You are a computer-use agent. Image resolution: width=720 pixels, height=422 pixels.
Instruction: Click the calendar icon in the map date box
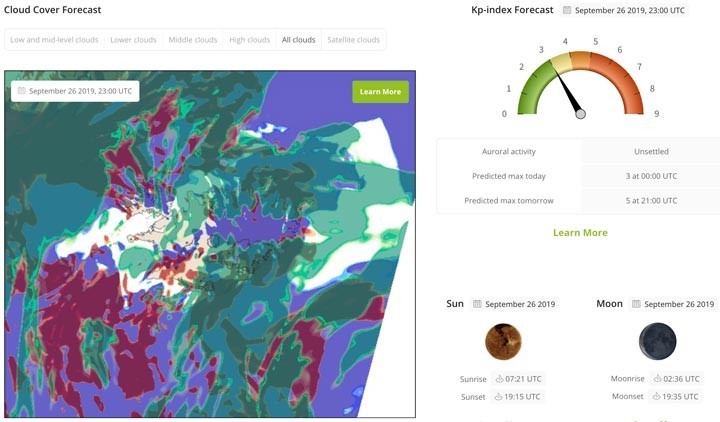coord(22,91)
